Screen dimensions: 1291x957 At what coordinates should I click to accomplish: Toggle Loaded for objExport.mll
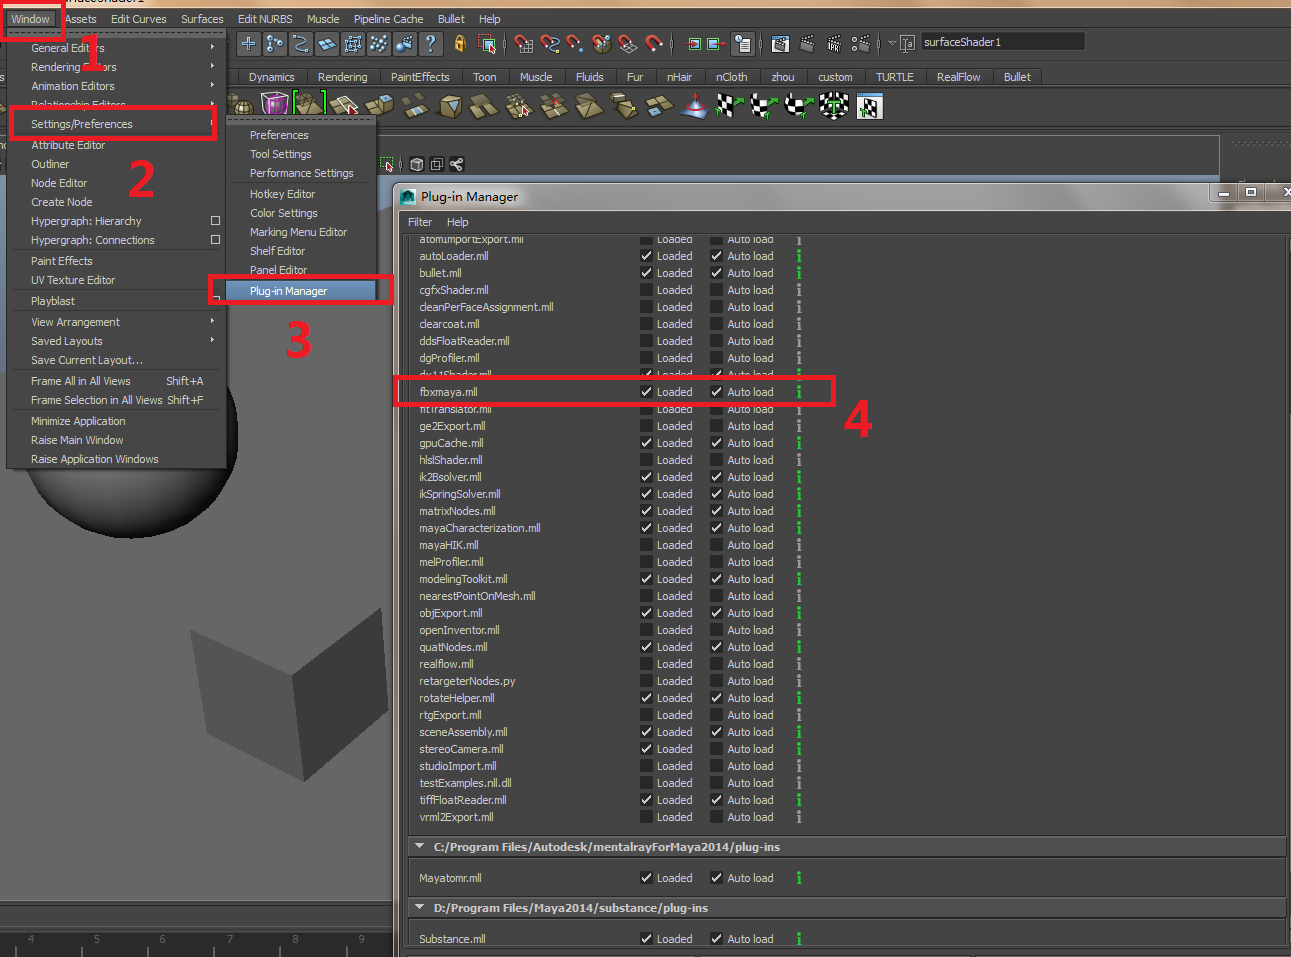646,613
